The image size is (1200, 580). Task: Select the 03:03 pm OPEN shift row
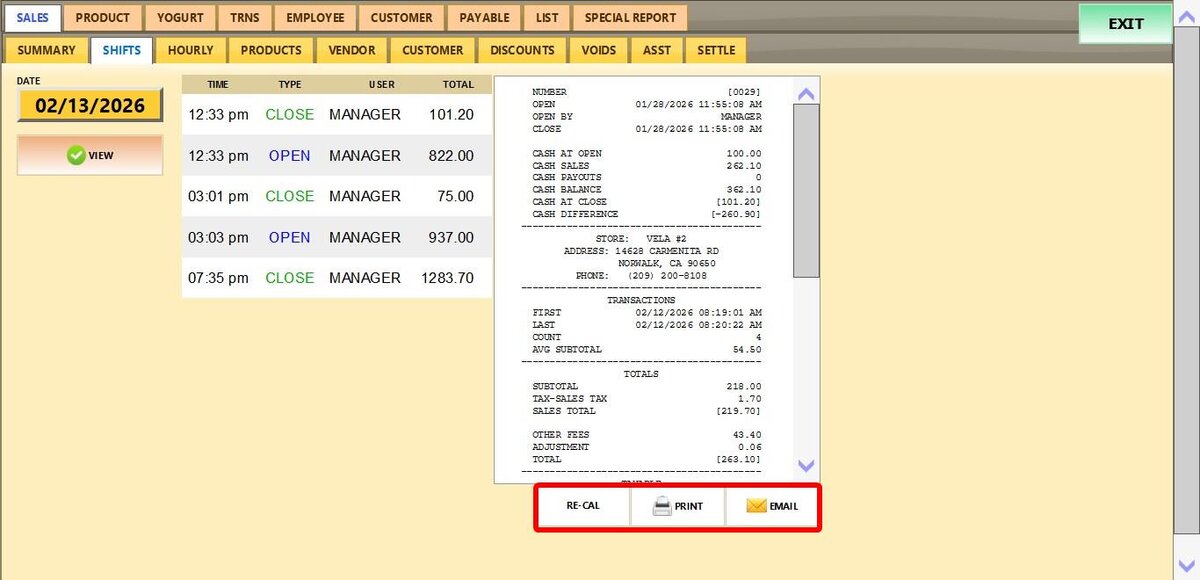(x=337, y=238)
